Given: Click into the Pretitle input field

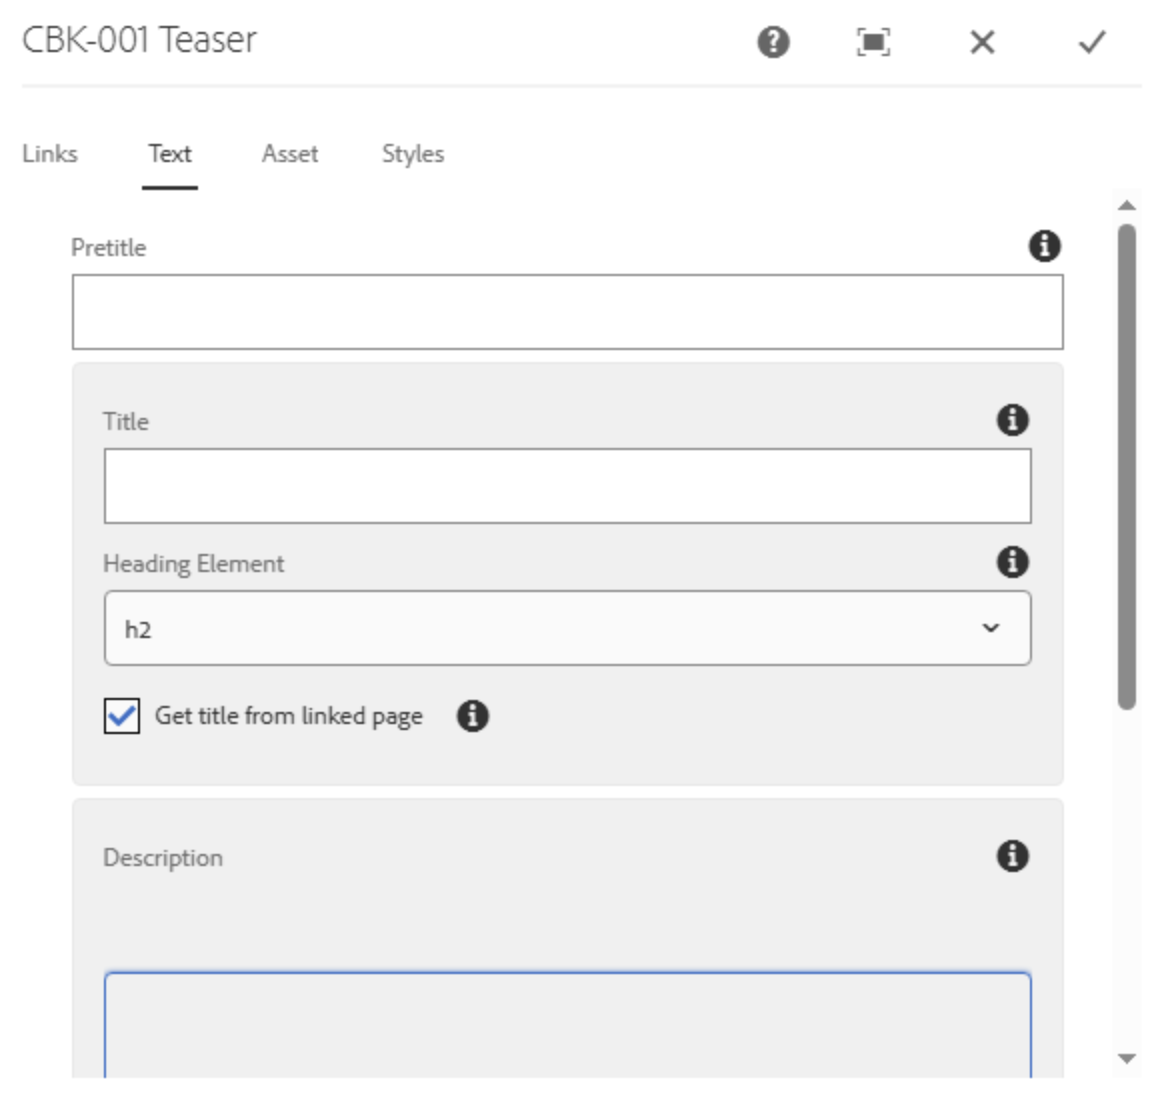Looking at the screenshot, I should [566, 312].
